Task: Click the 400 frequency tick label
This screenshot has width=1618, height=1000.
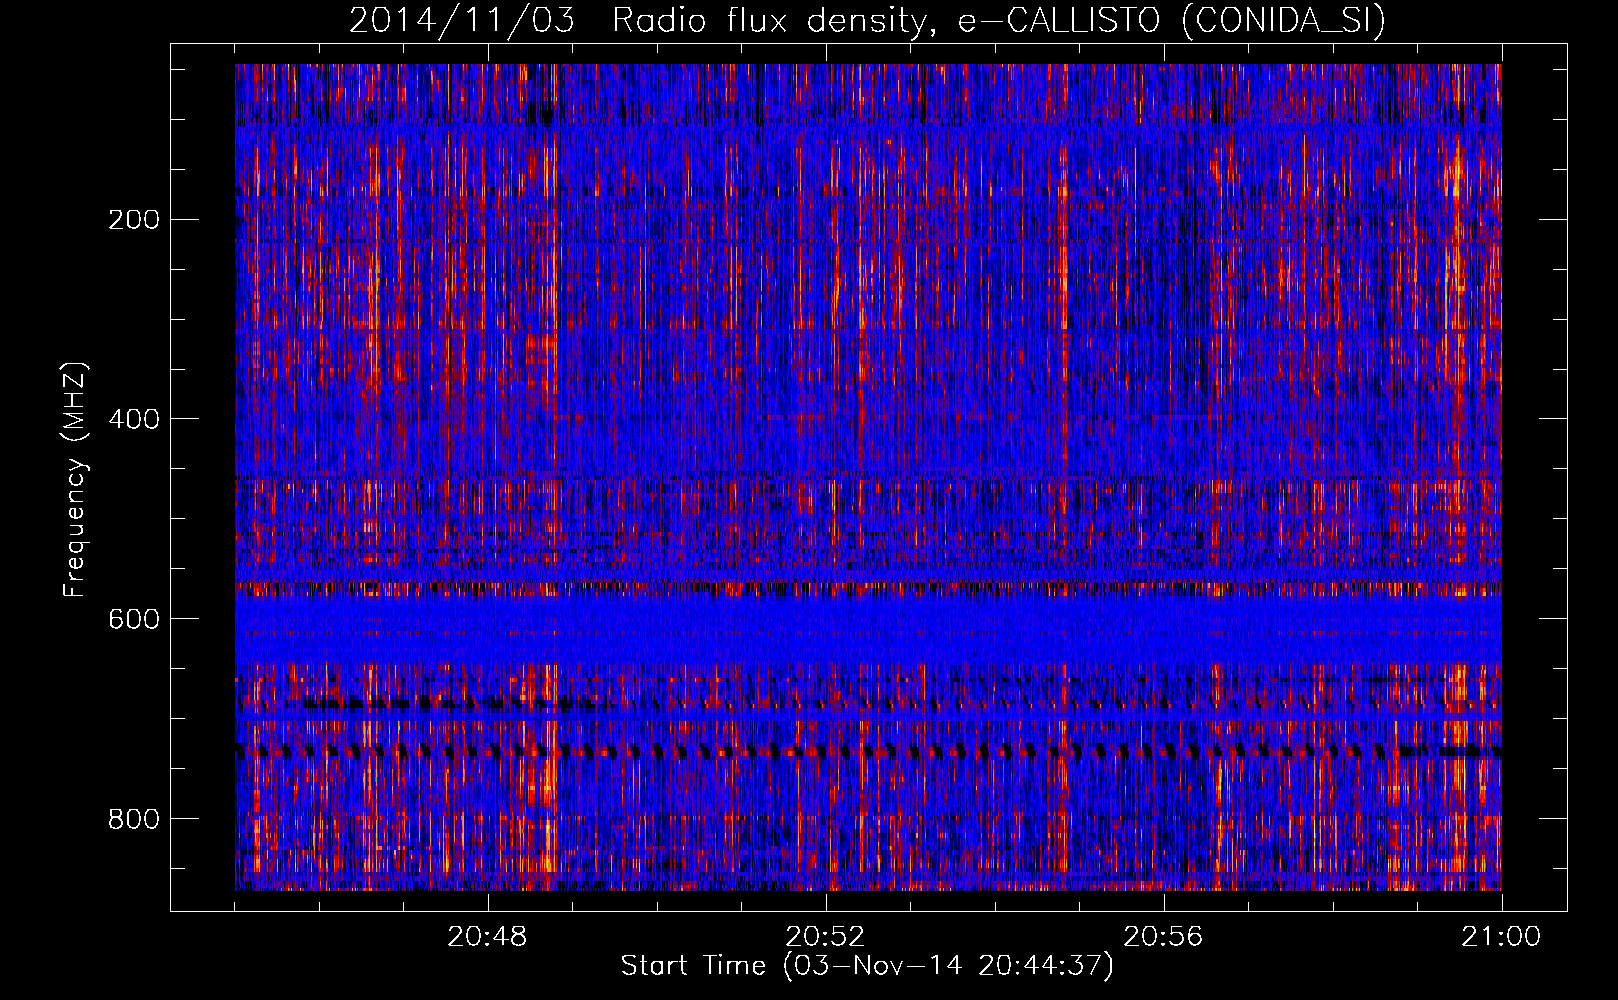Action: click(133, 419)
